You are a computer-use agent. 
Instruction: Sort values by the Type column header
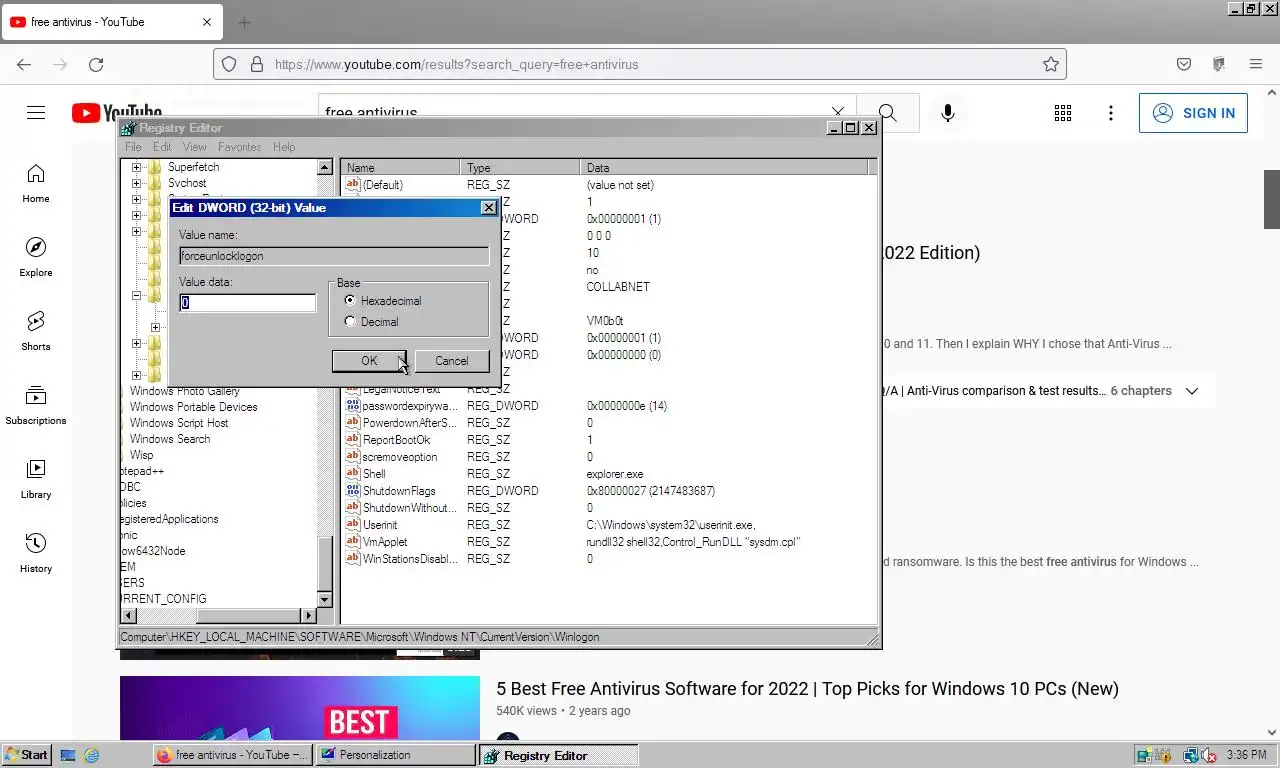point(520,168)
